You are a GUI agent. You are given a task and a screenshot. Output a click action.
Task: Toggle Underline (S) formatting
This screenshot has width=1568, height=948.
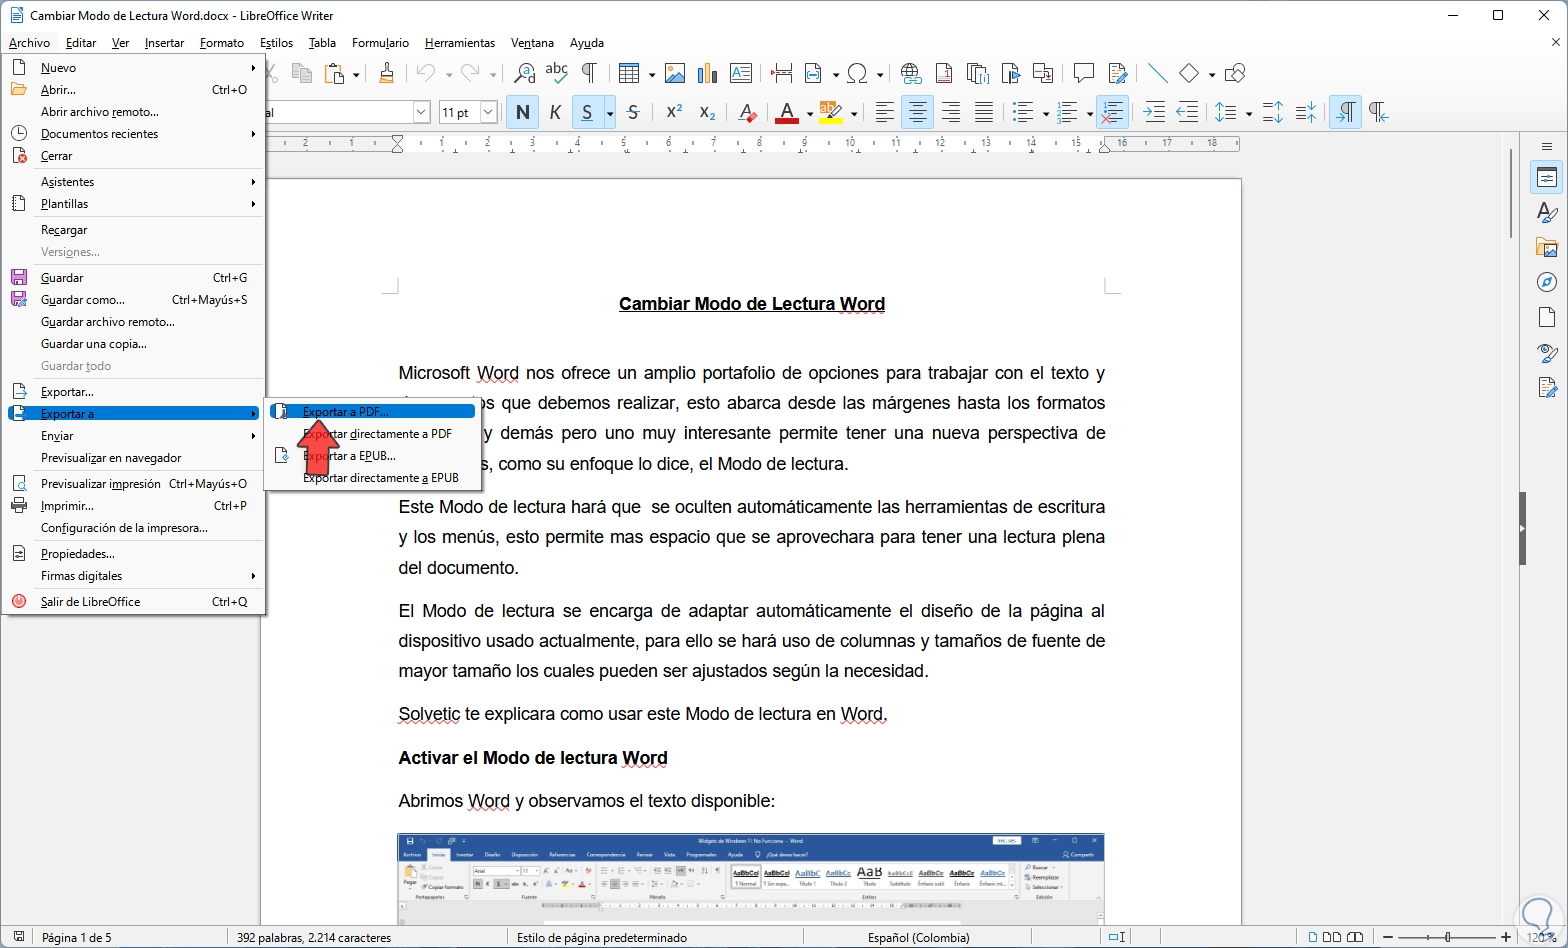(x=587, y=113)
